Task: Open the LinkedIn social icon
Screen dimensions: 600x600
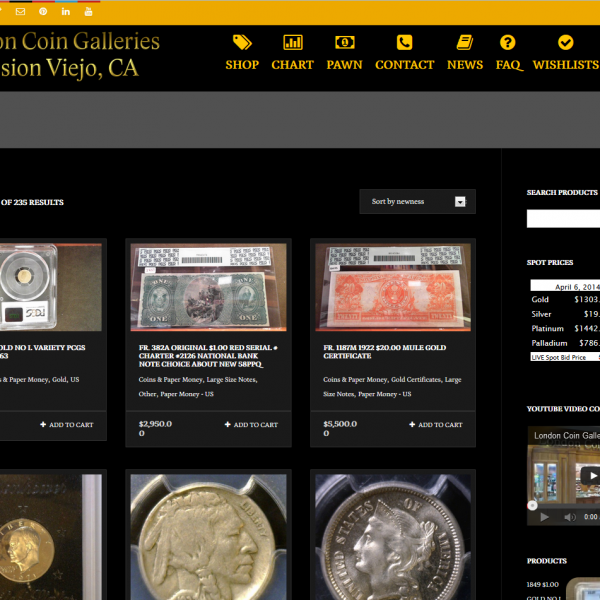Action: (x=66, y=12)
